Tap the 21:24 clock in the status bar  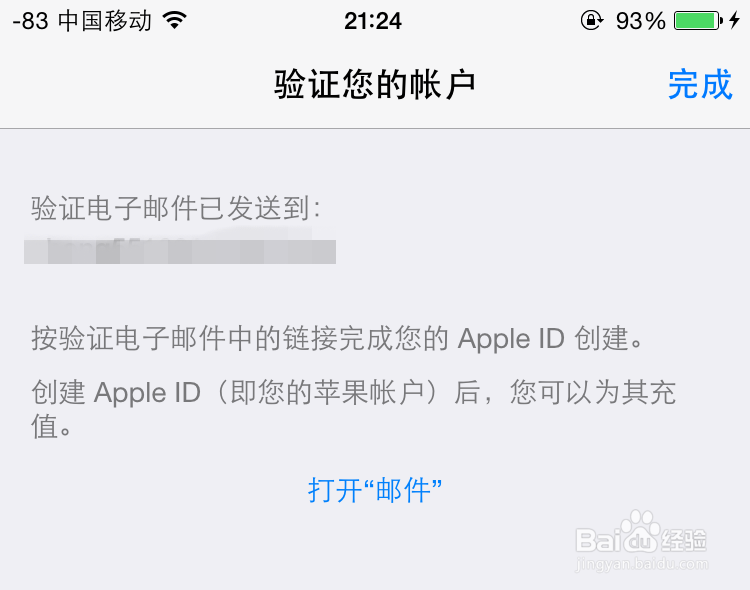373,21
